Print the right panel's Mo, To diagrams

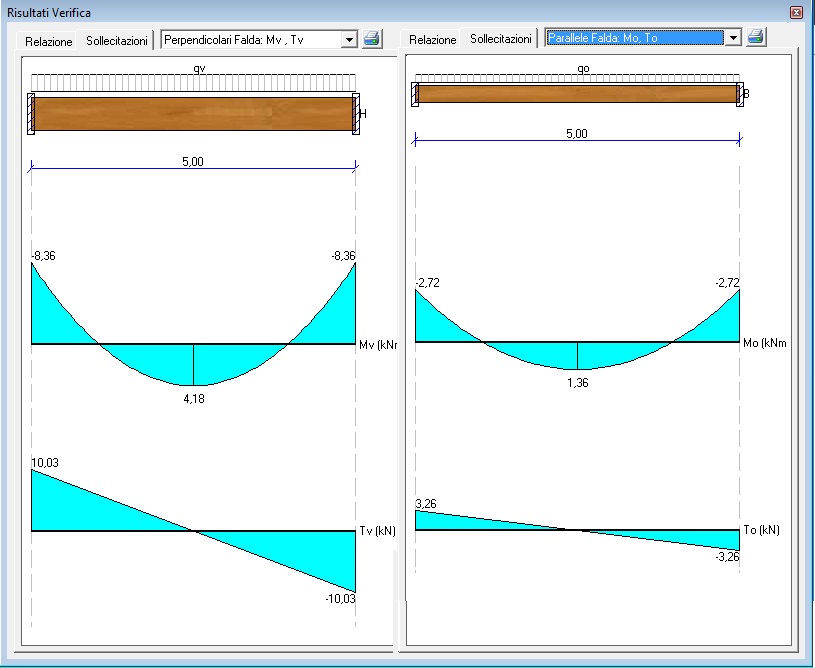[756, 37]
